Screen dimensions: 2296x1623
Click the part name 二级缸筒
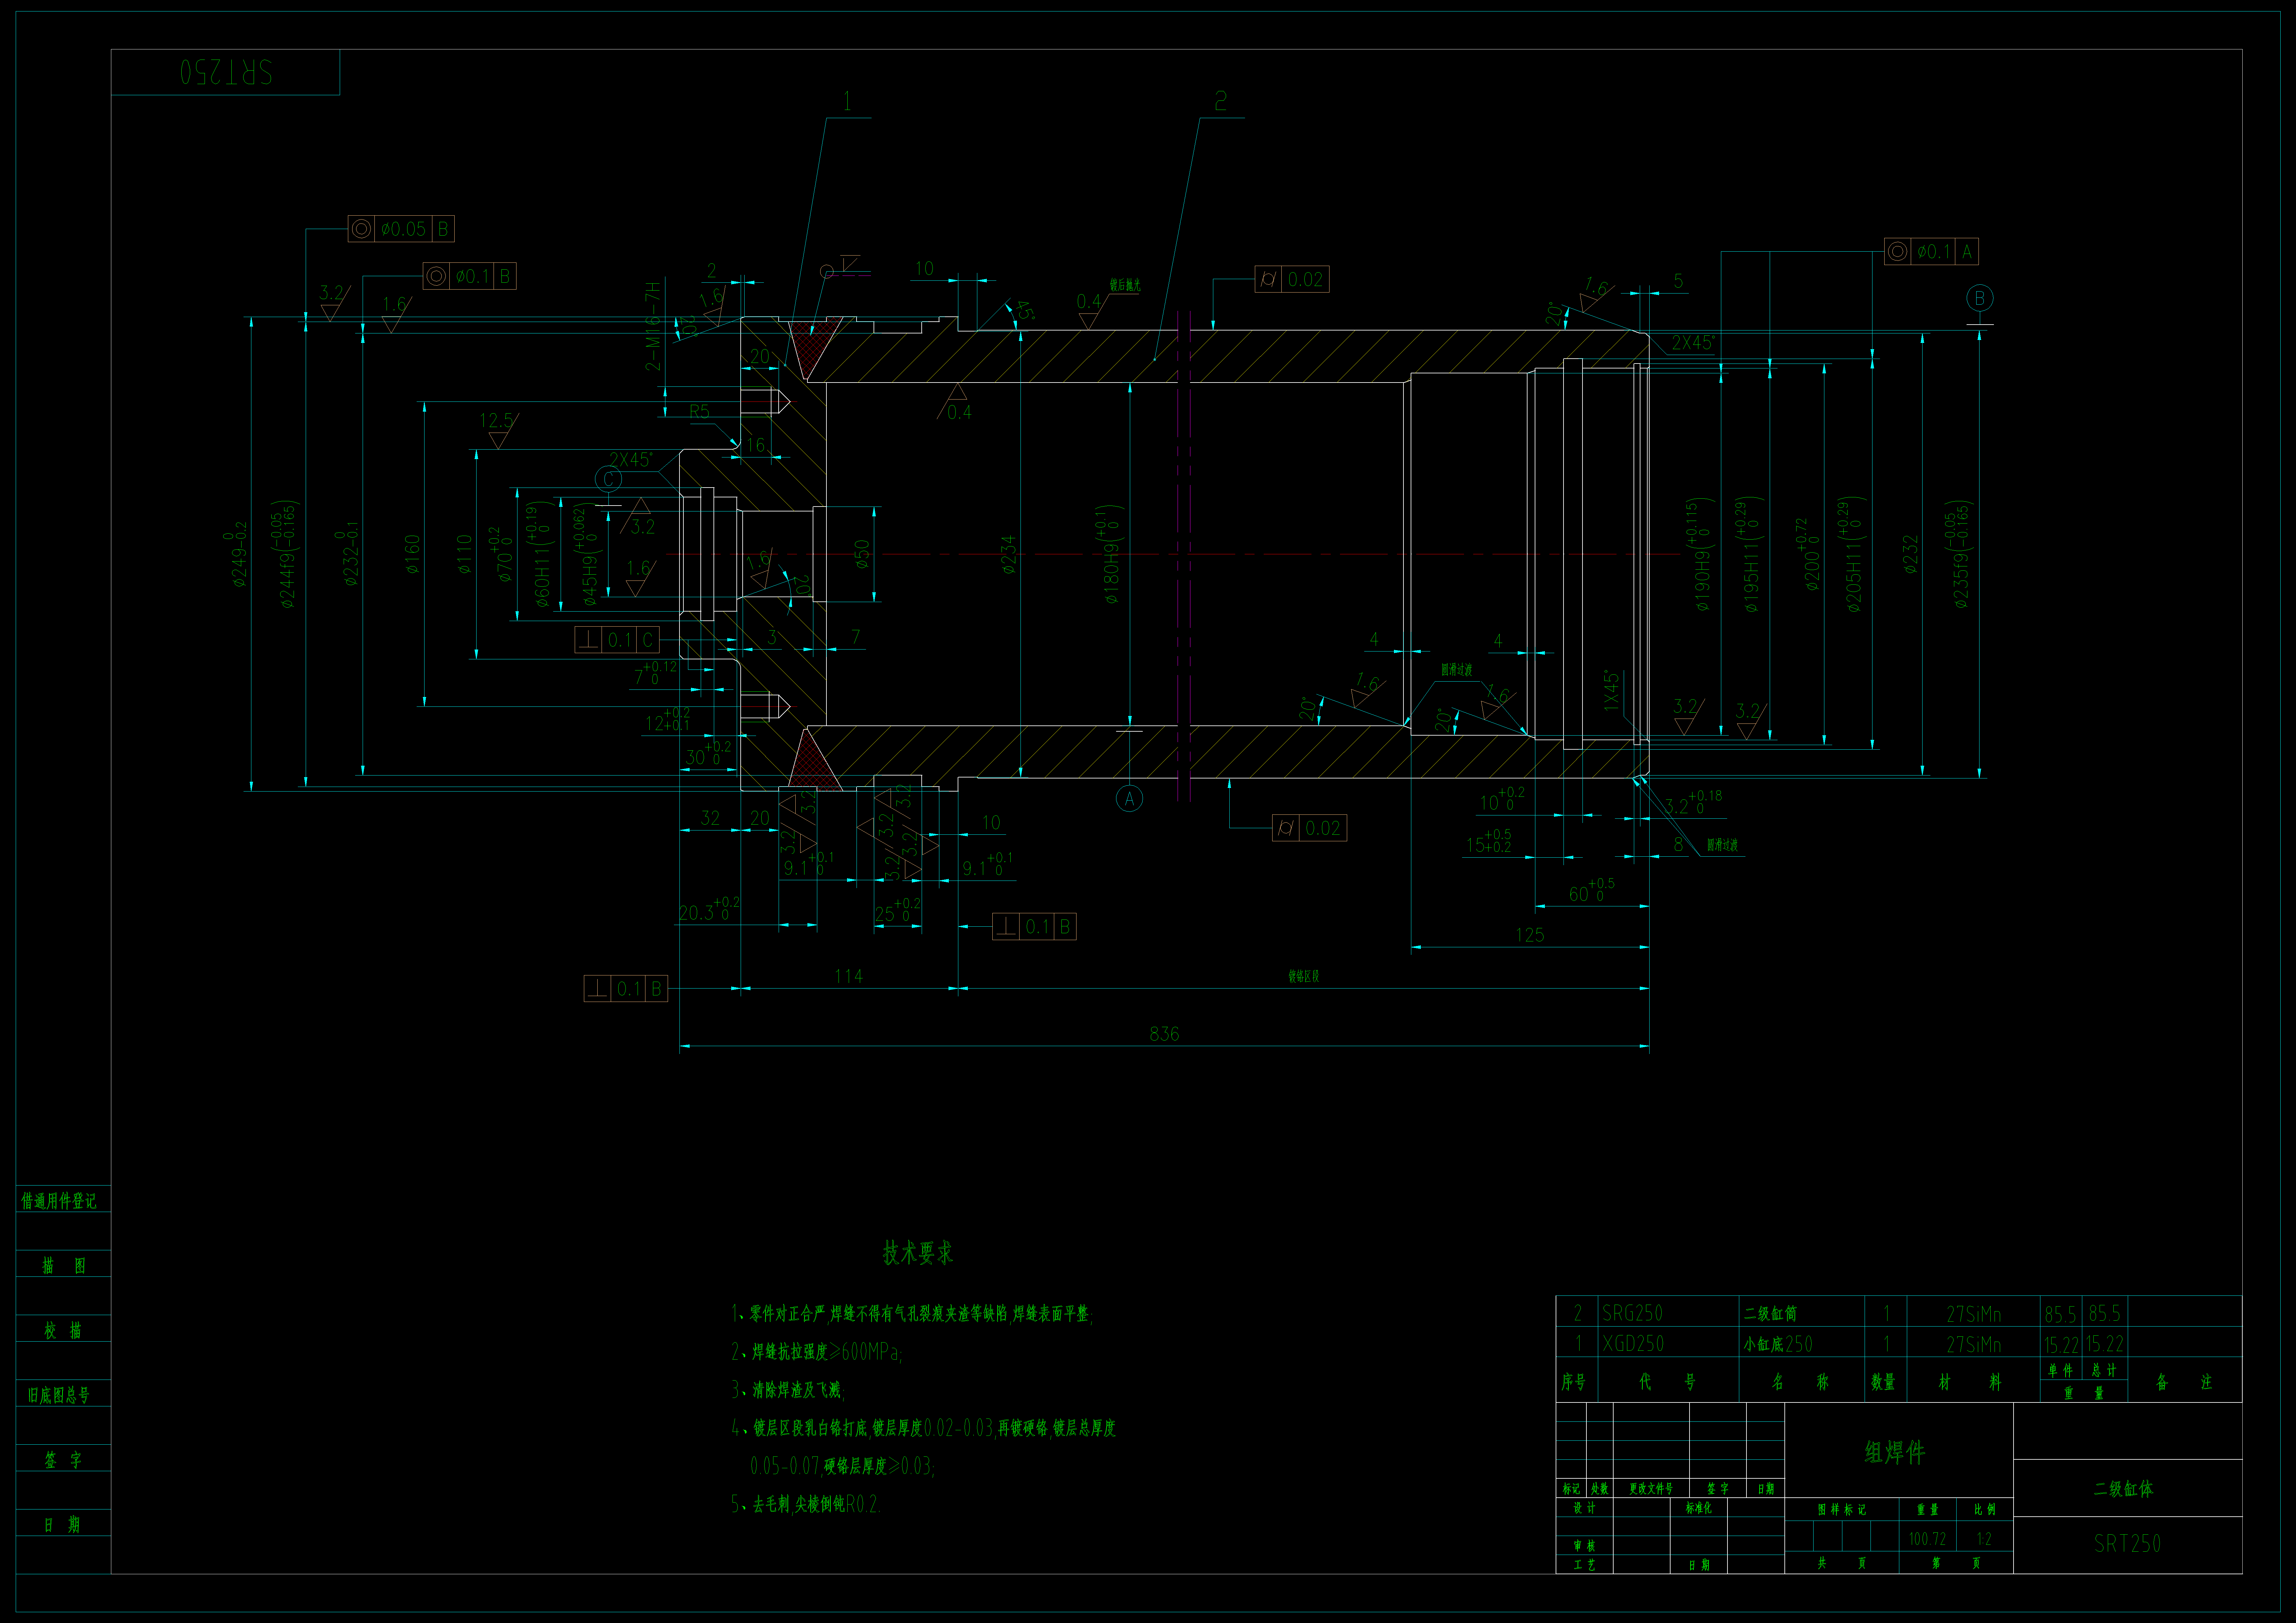click(1770, 1314)
